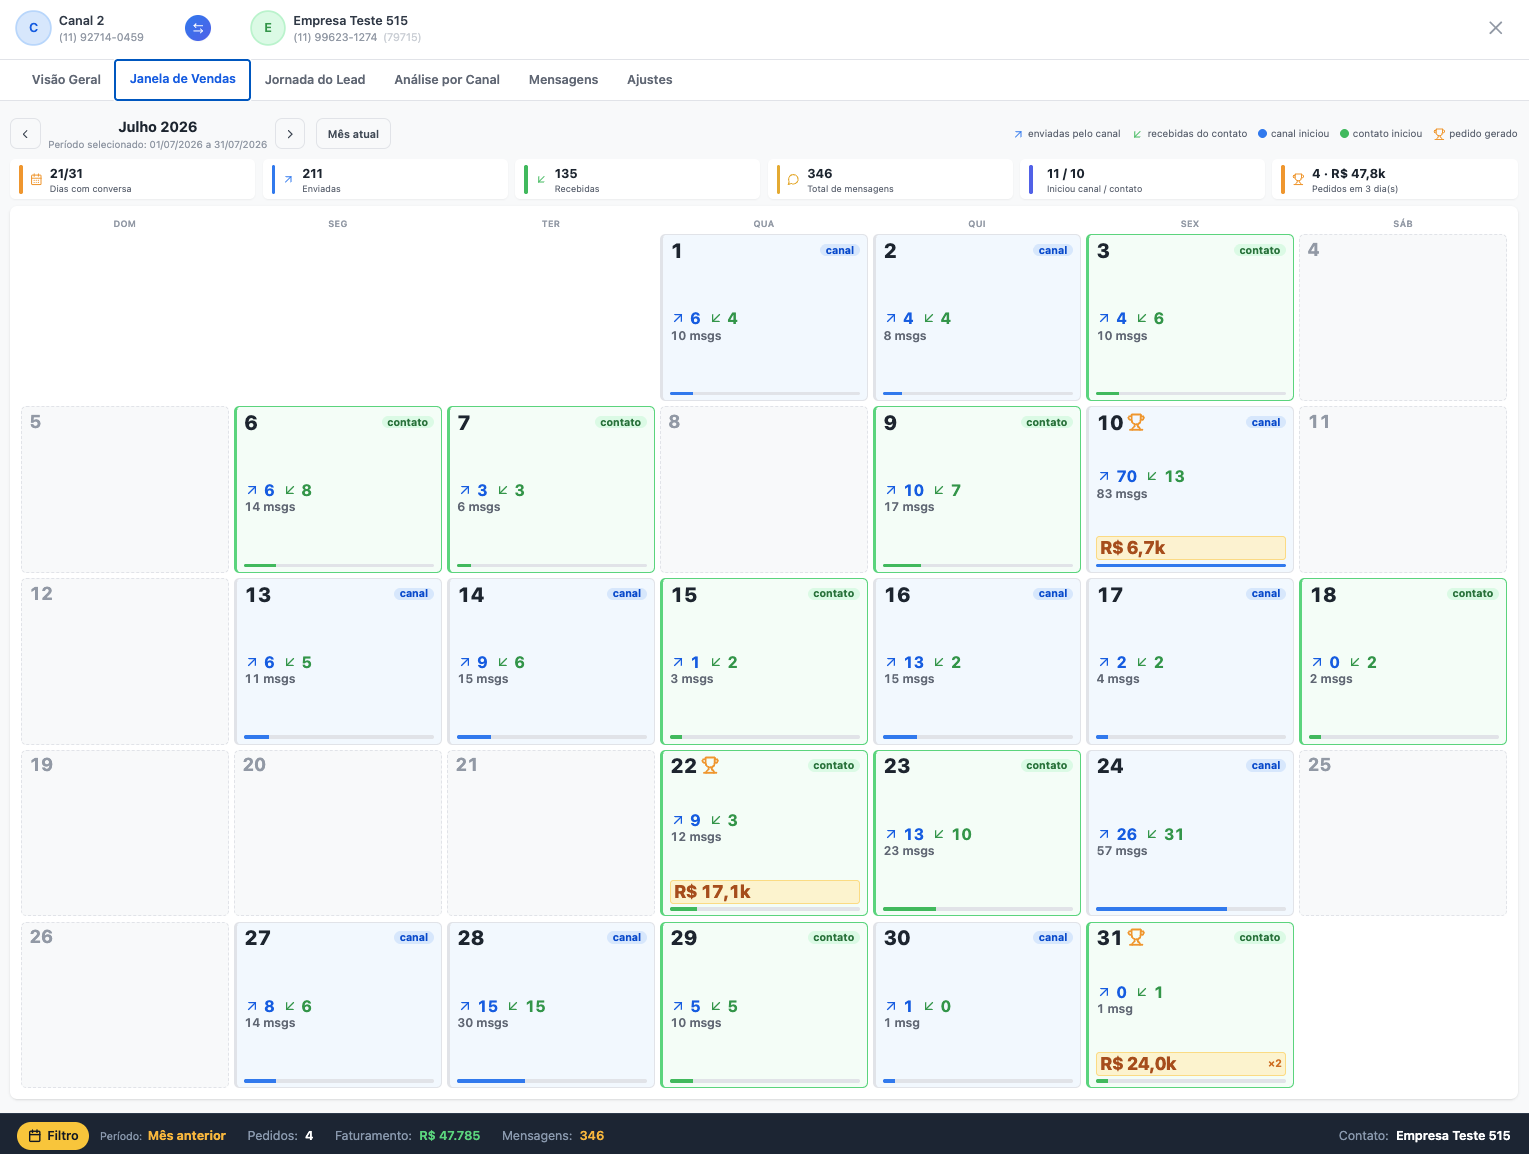
Task: Open the Mensagens tab
Action: point(563,80)
